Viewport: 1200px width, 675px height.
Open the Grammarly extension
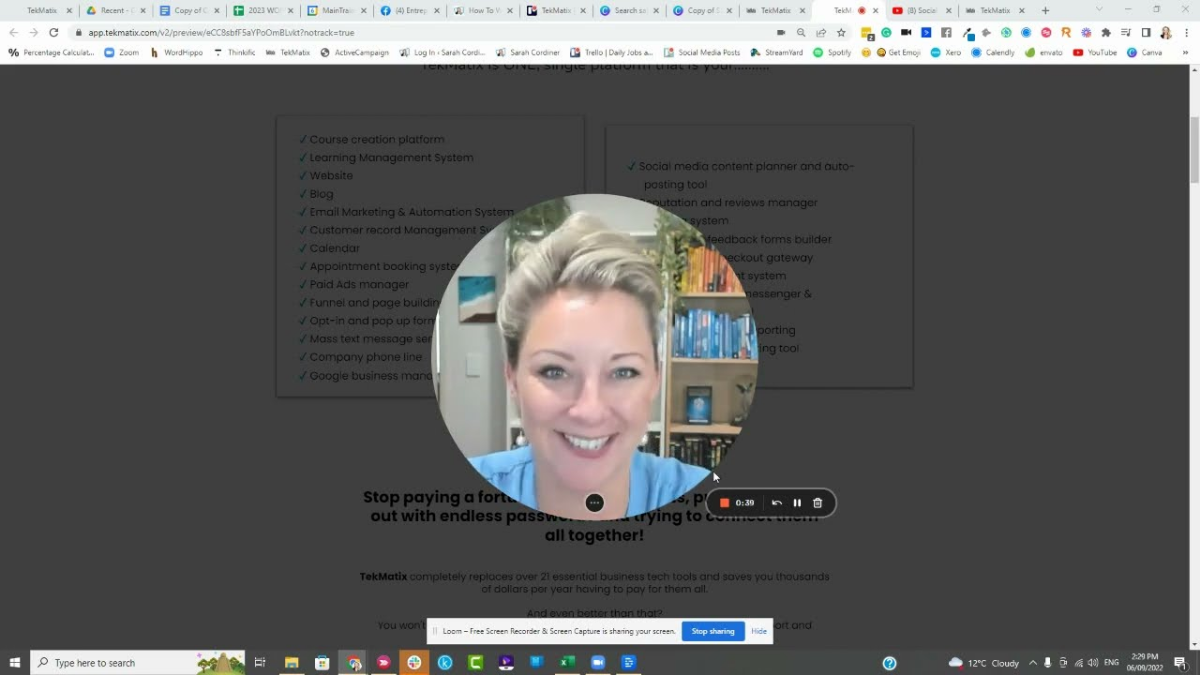886,32
